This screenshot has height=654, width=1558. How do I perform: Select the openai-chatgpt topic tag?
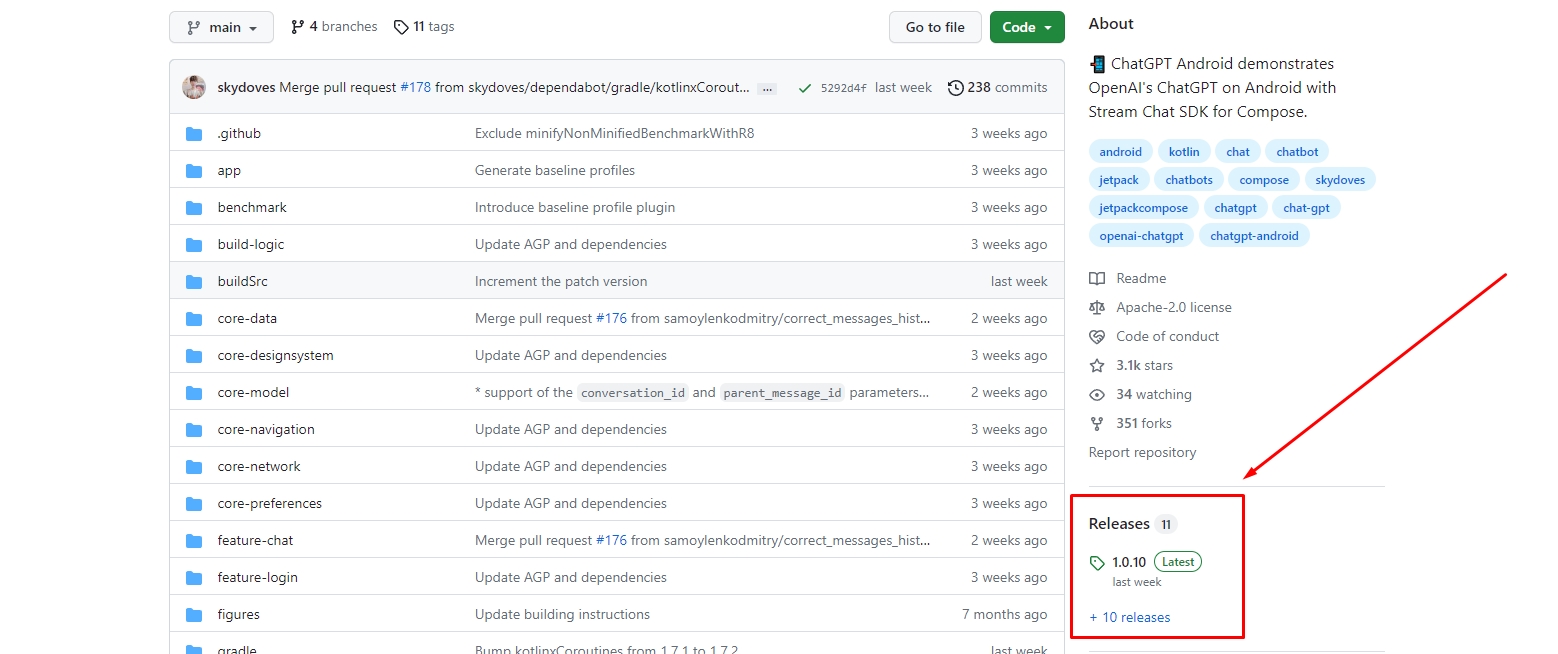point(1141,236)
